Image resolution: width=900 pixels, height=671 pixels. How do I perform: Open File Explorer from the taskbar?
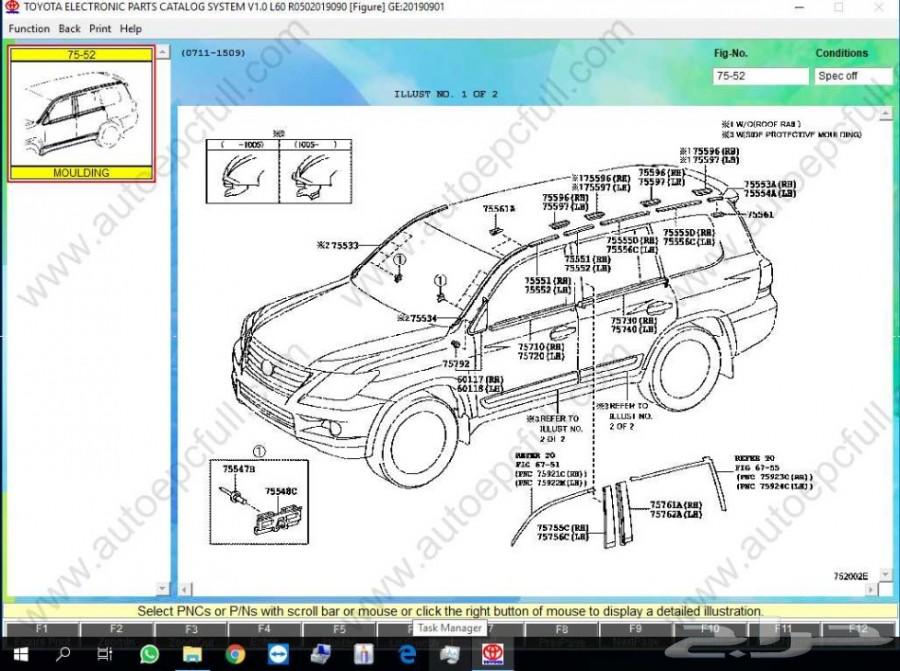[192, 654]
